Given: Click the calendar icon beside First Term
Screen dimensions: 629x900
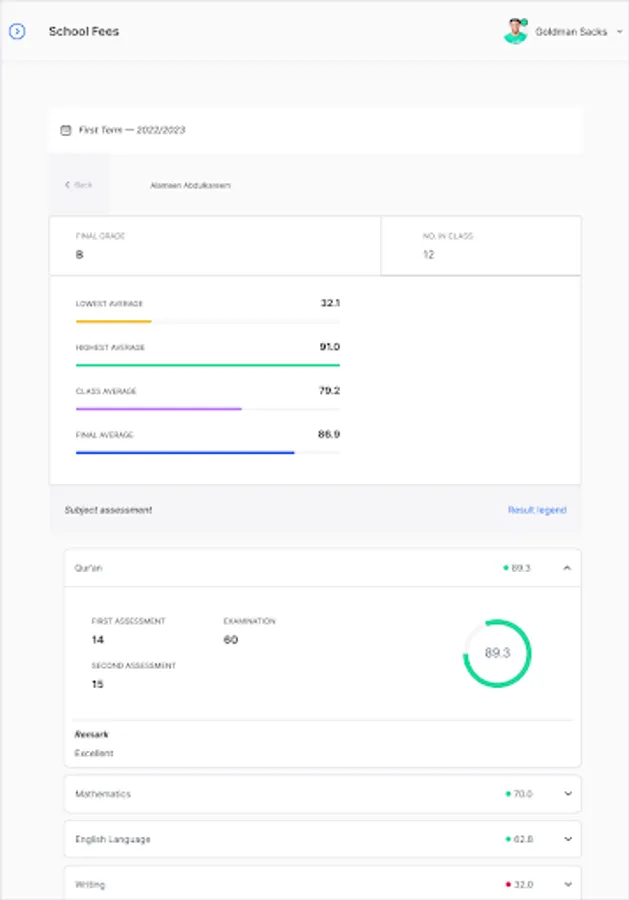Looking at the screenshot, I should pyautogui.click(x=66, y=130).
